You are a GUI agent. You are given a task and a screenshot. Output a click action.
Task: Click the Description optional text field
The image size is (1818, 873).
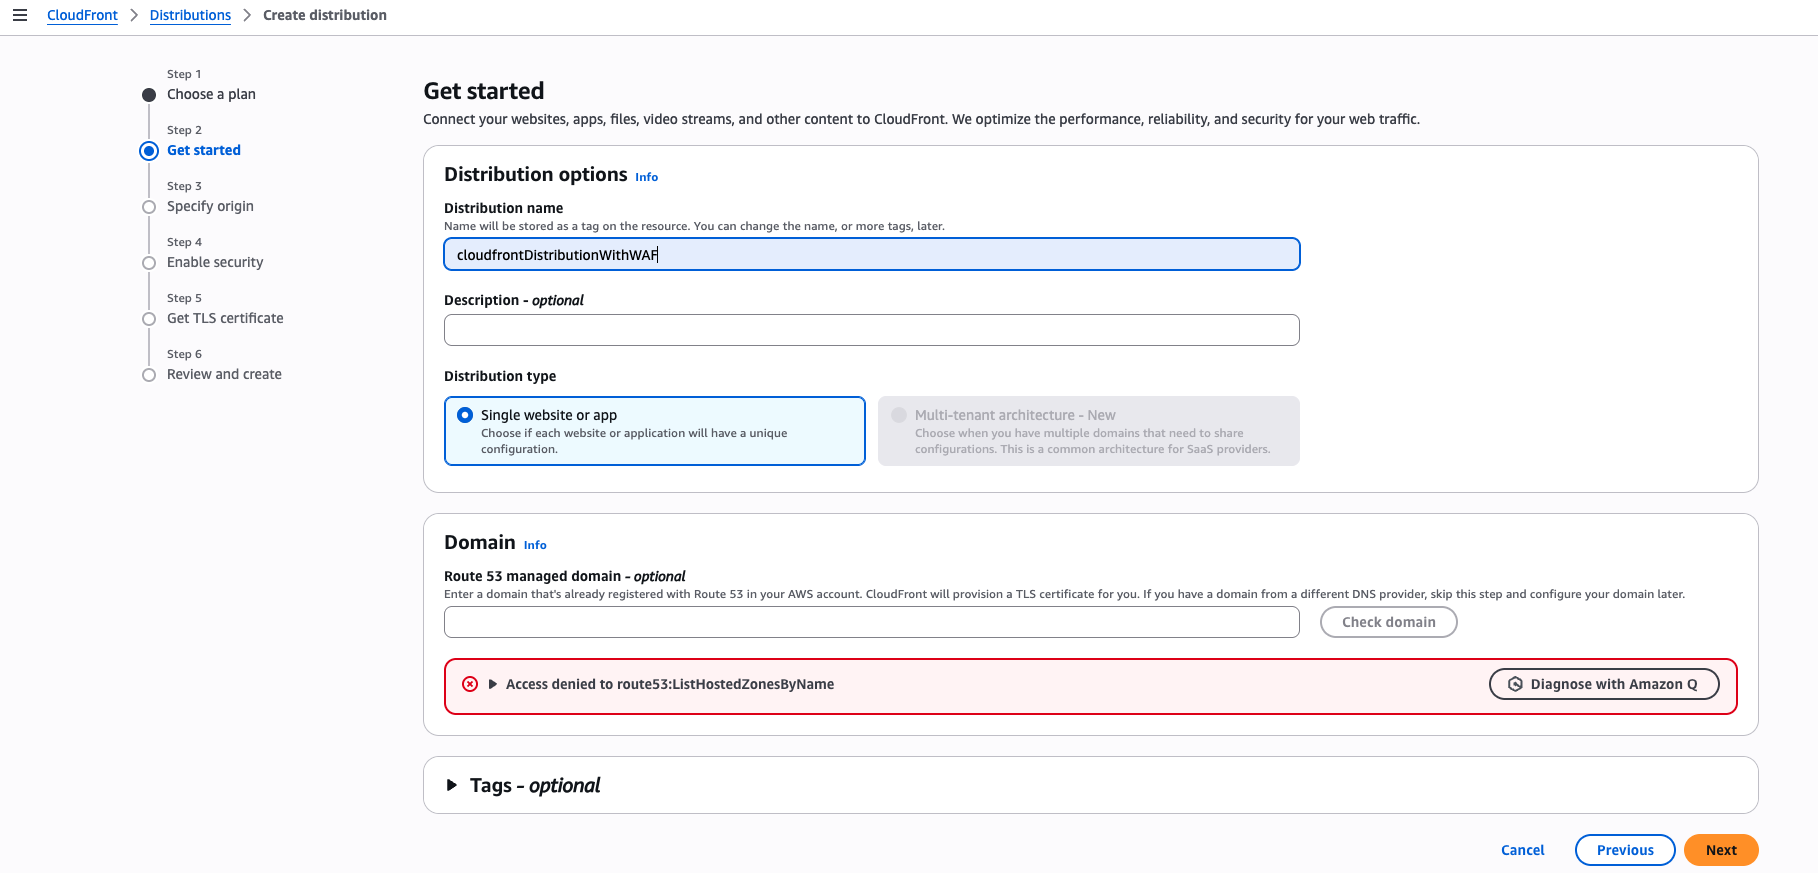point(872,330)
